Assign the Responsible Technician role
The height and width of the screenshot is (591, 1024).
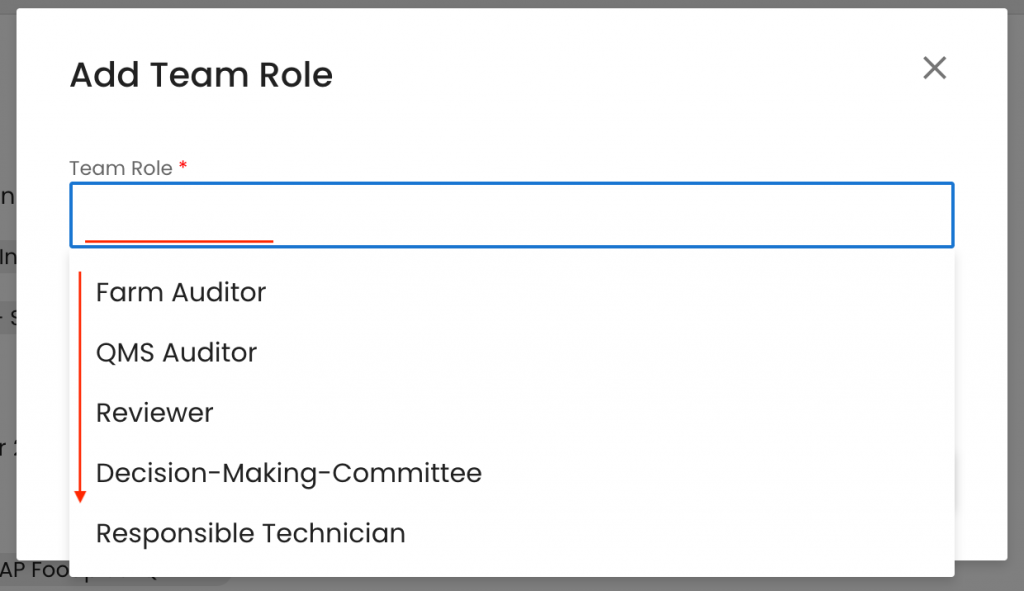point(250,533)
